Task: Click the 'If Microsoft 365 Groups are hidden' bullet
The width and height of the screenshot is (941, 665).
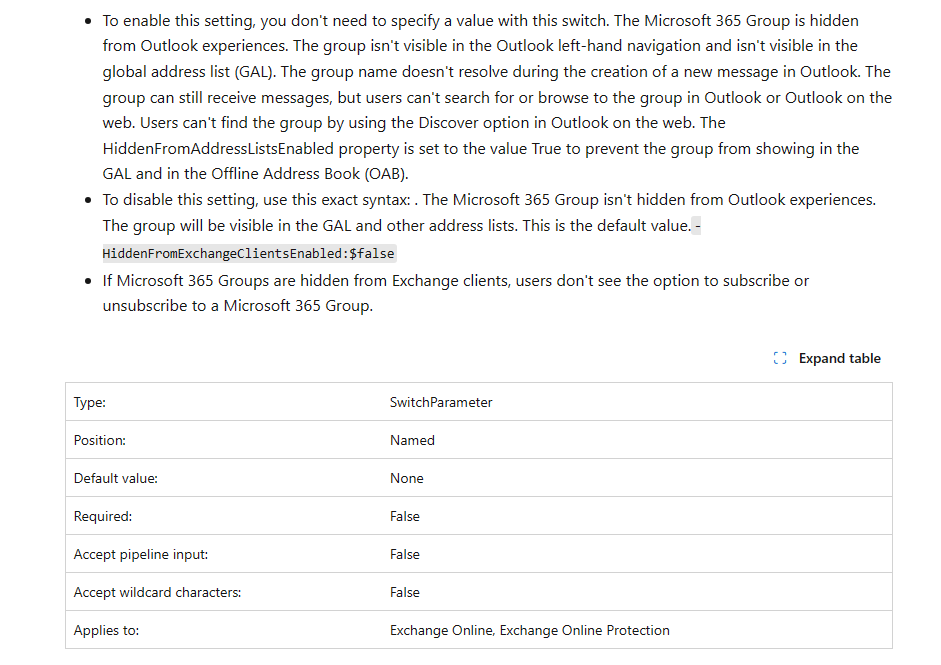Action: pos(455,293)
